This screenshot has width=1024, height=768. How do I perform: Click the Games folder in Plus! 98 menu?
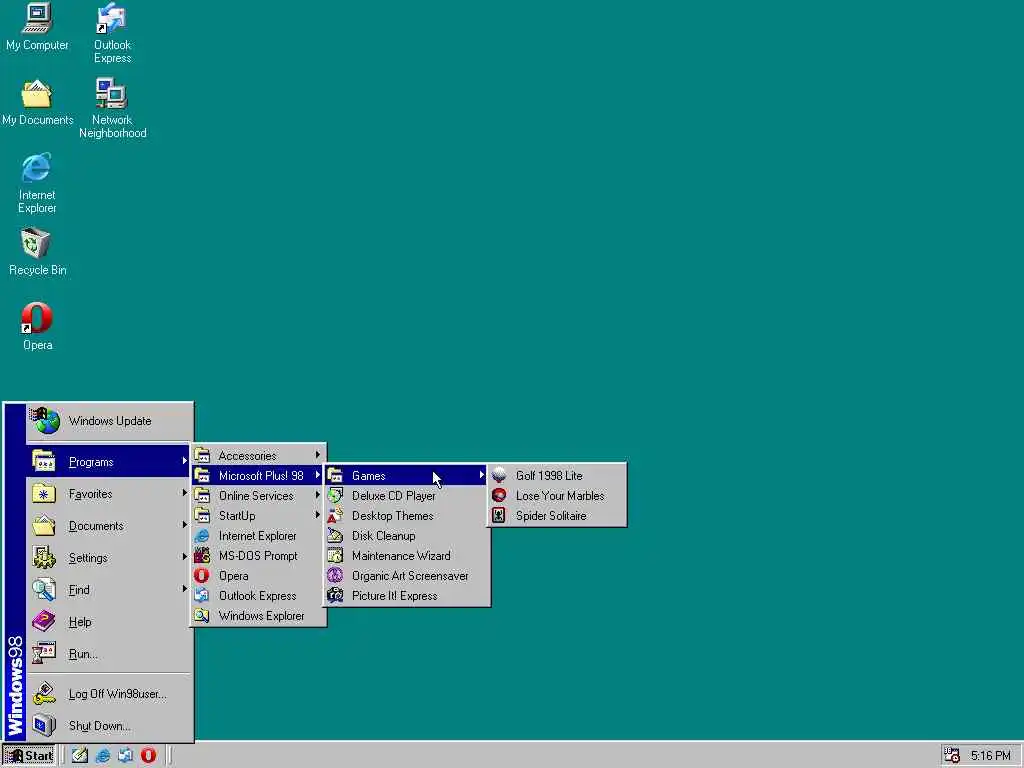[x=406, y=475]
